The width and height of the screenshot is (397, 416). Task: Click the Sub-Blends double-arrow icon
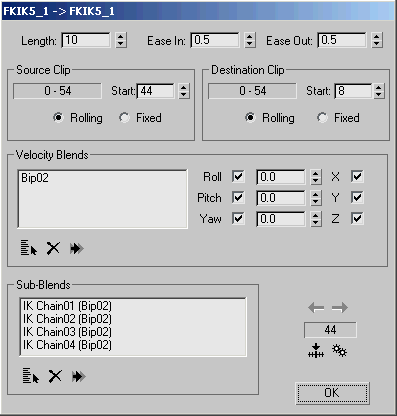(79, 377)
